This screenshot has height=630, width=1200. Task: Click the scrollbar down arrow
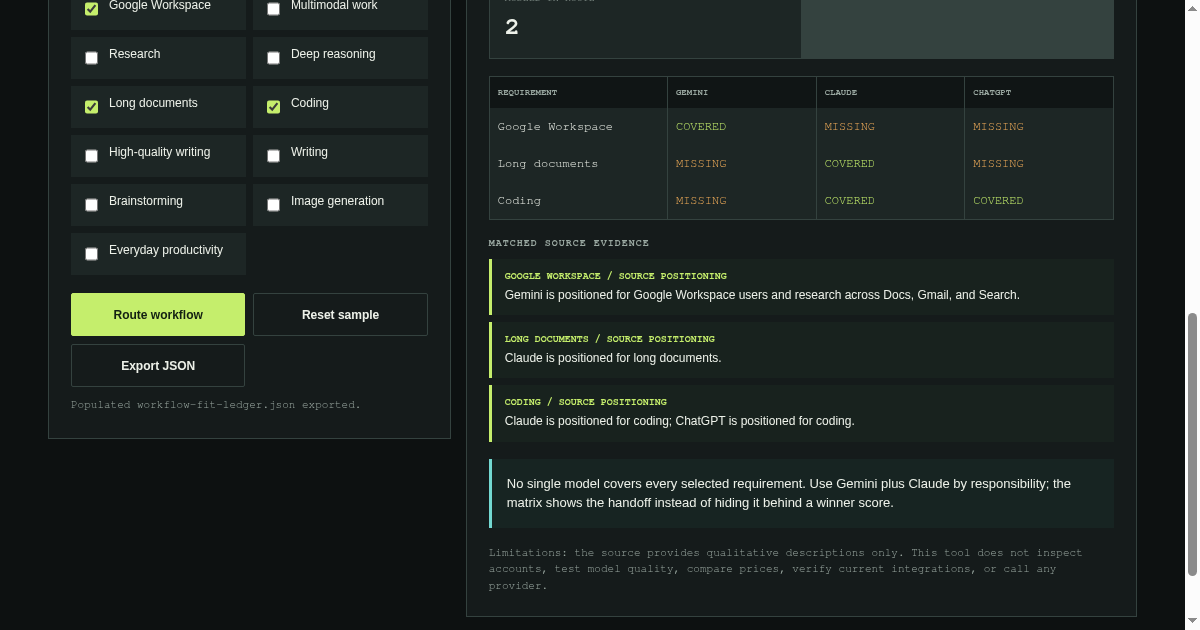pyautogui.click(x=1192, y=622)
